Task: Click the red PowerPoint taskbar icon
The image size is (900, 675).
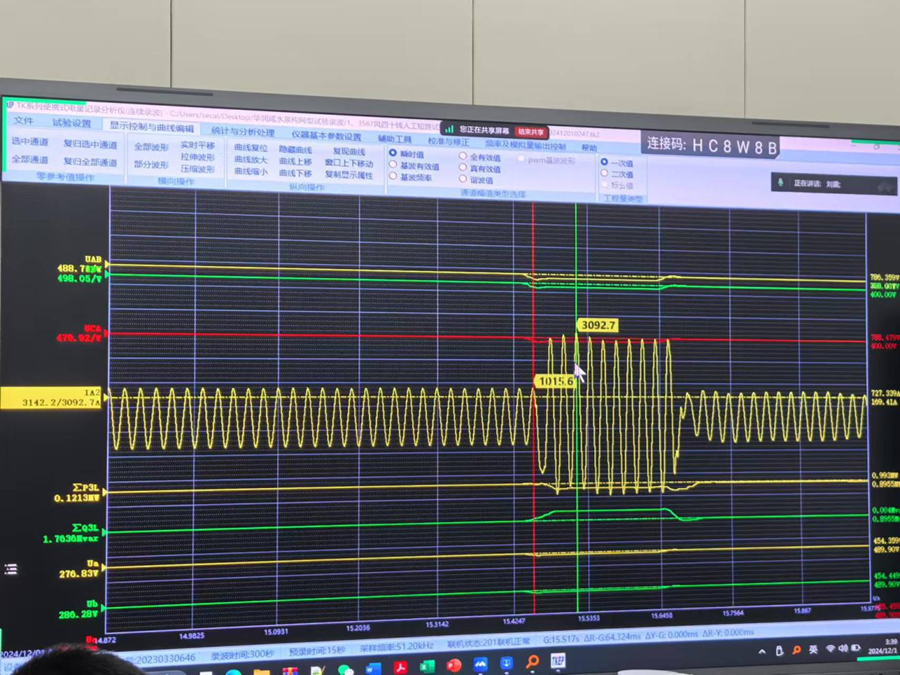Action: click(454, 665)
